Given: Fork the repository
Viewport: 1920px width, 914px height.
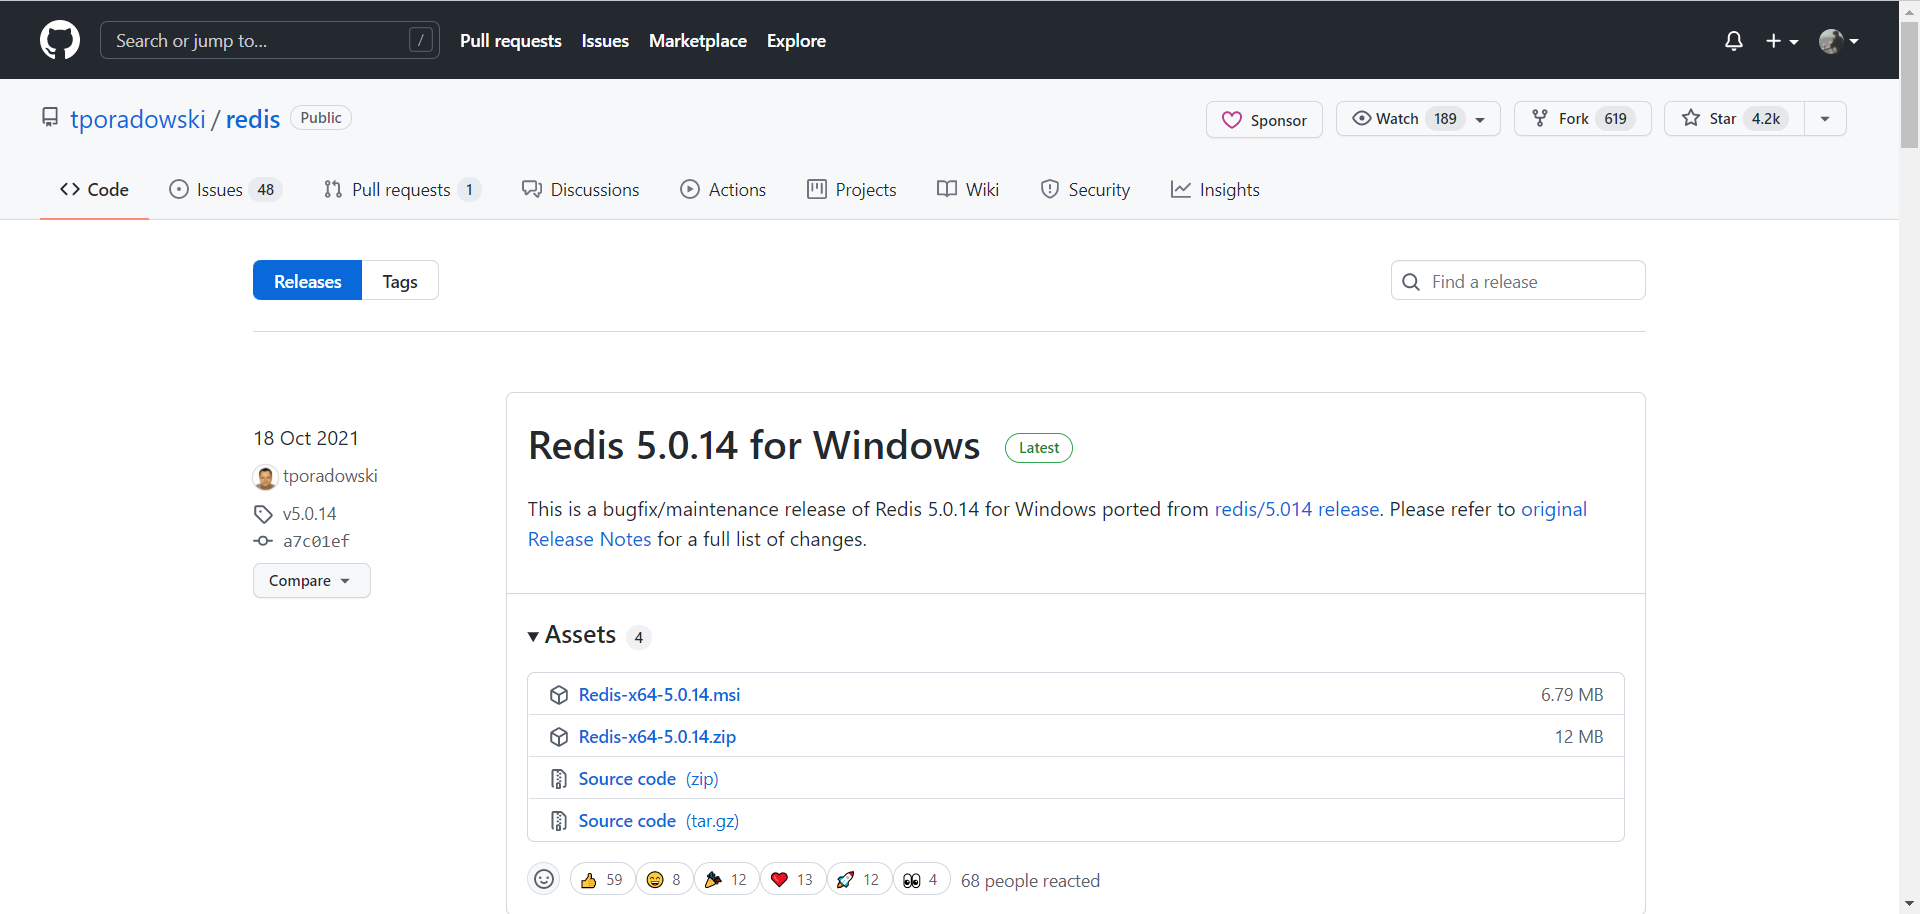Looking at the screenshot, I should (x=1582, y=119).
